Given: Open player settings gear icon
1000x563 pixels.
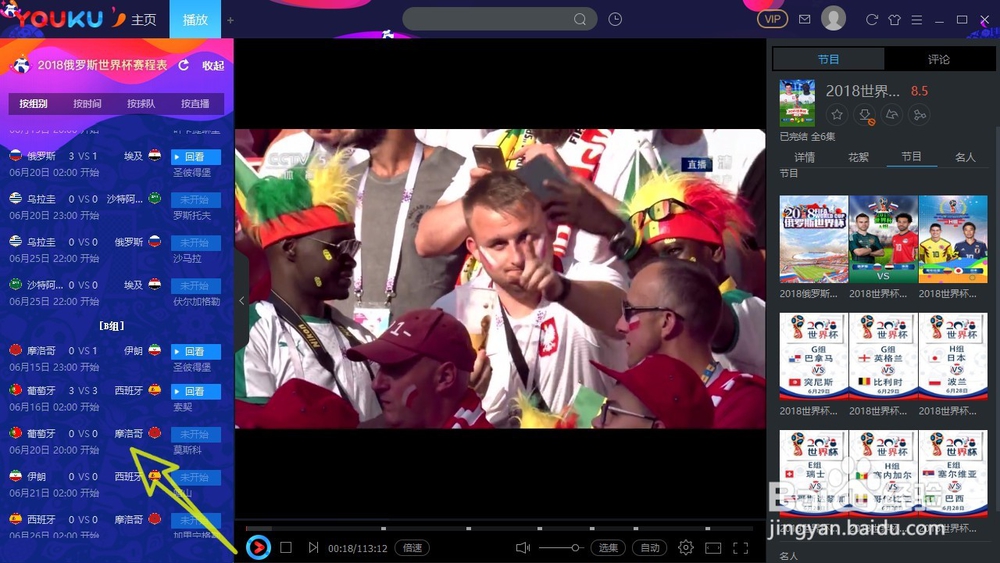Looking at the screenshot, I should (x=686, y=548).
